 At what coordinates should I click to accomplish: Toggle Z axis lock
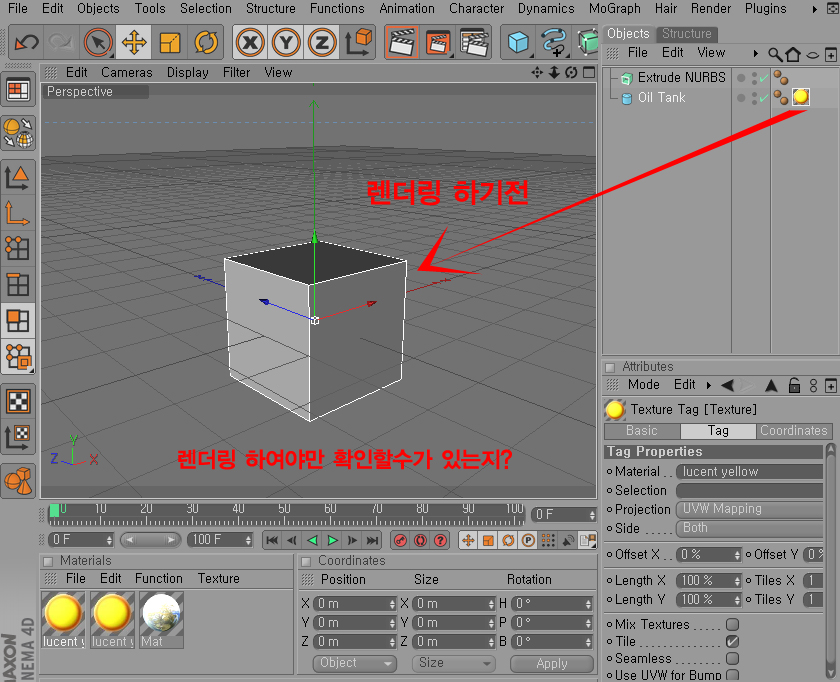tap(321, 42)
